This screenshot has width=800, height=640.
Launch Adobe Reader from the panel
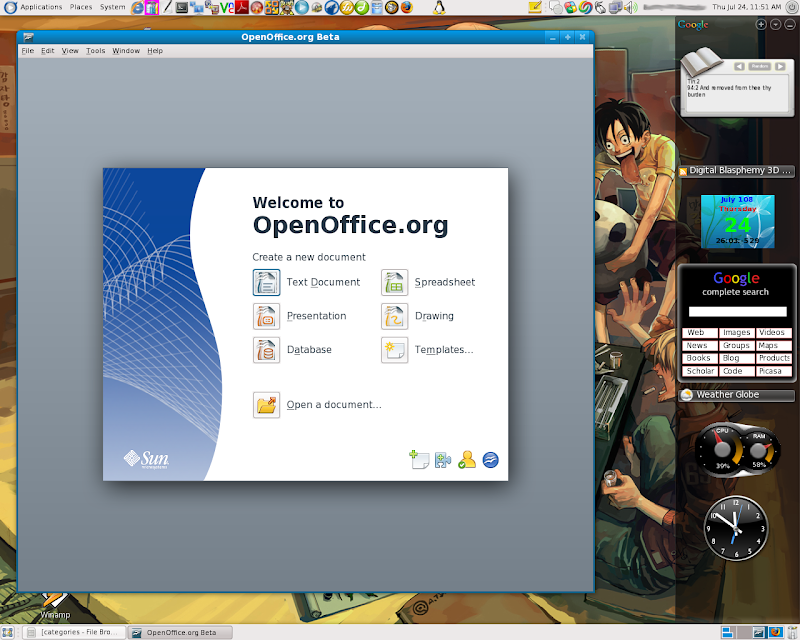tap(242, 7)
